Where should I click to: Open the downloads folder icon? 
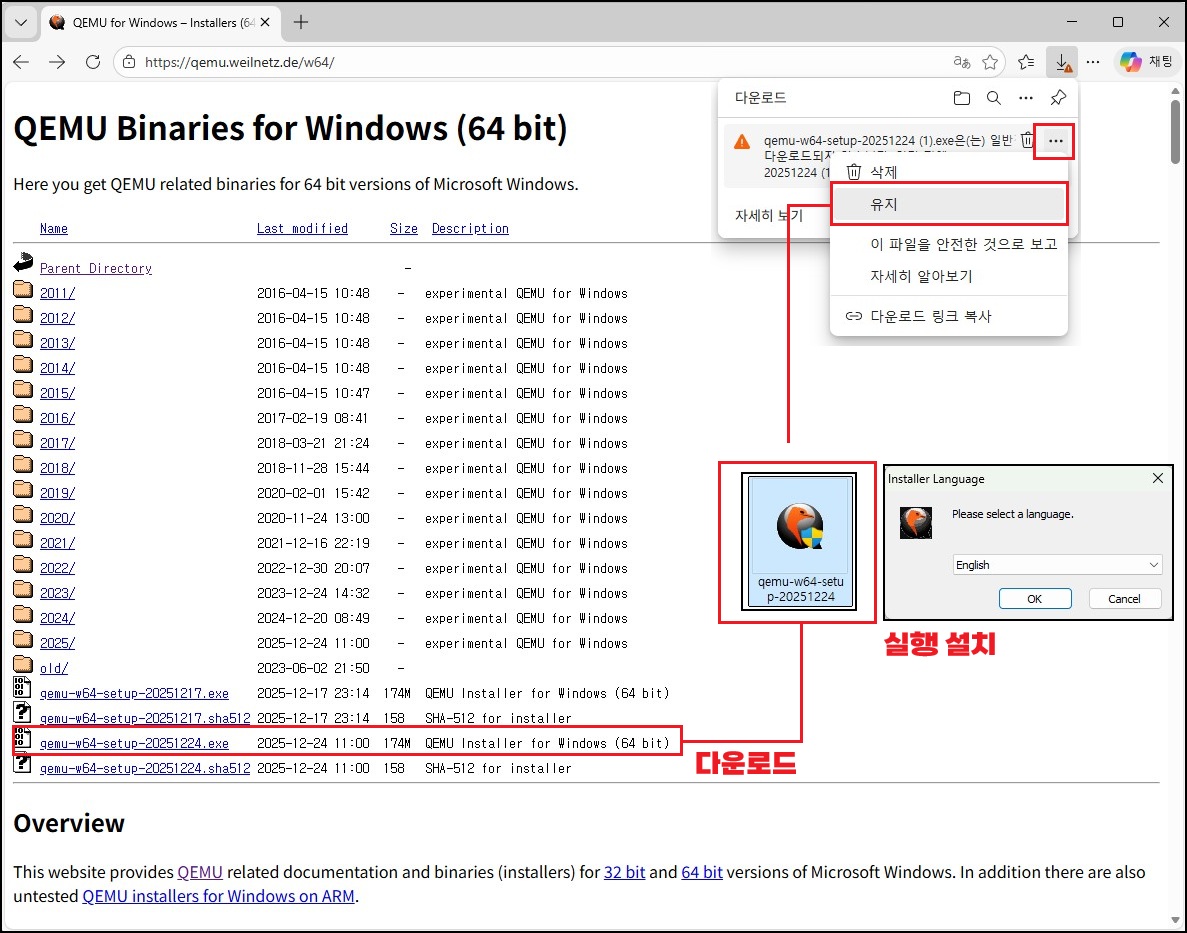click(961, 98)
